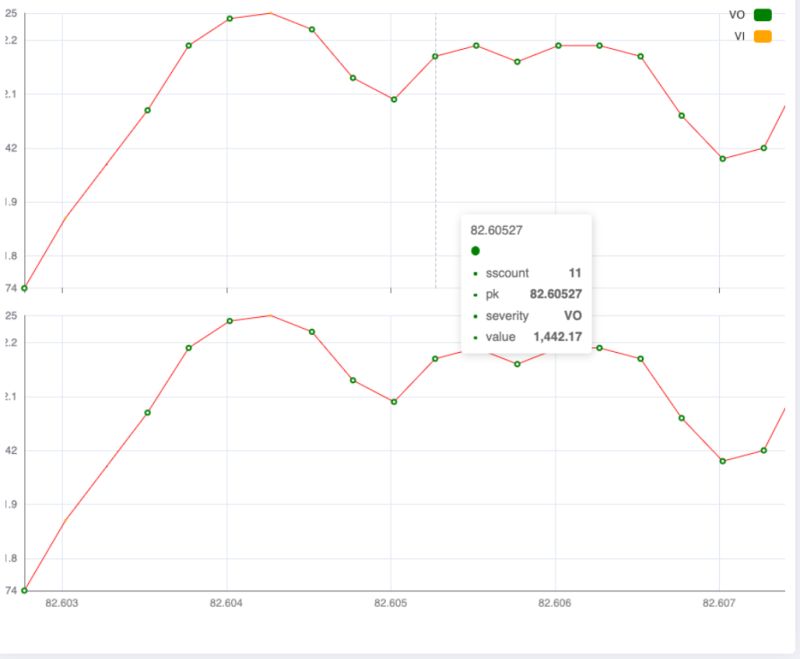Image resolution: width=800 pixels, height=659 pixels.
Task: Click the pk value 82.60527 in tooltip
Action: click(555, 294)
